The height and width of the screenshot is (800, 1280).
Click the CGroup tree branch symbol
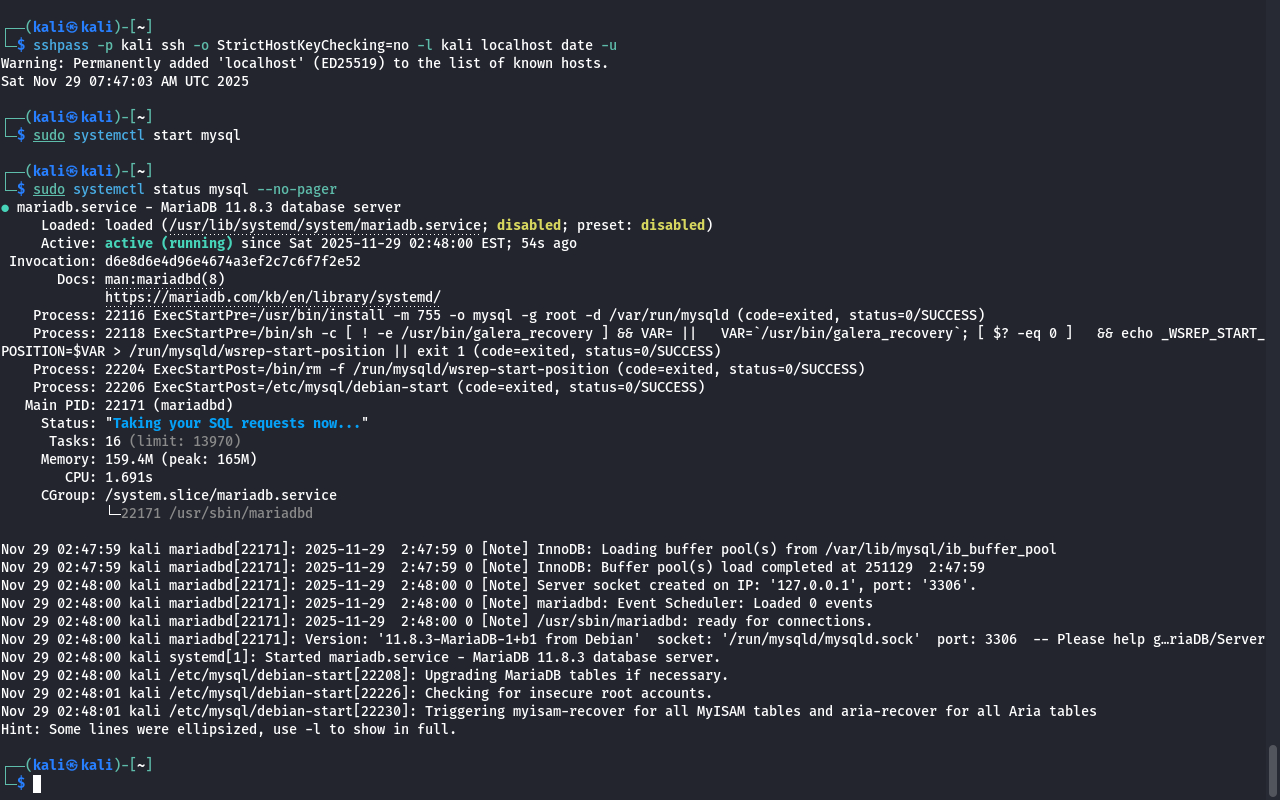coord(112,514)
